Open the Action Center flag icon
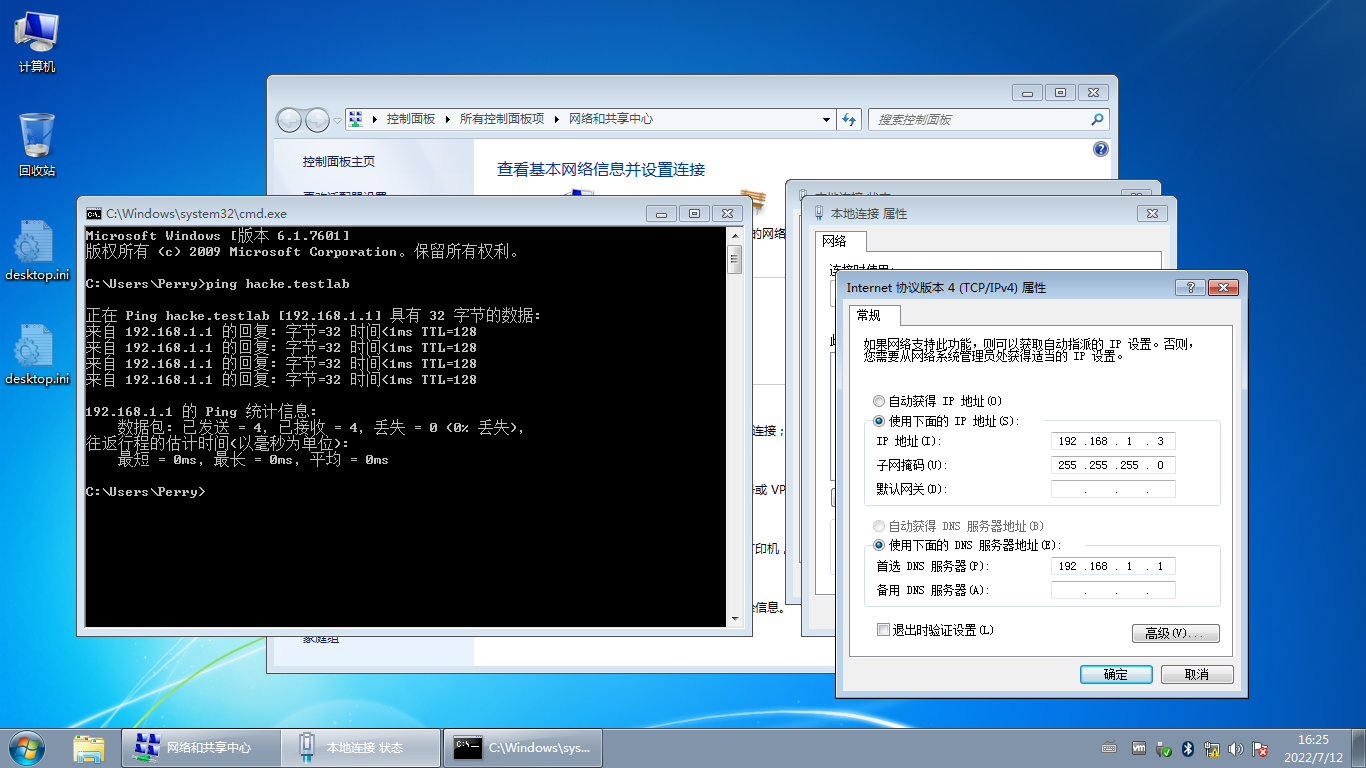Image resolution: width=1366 pixels, height=768 pixels. pos(1259,748)
